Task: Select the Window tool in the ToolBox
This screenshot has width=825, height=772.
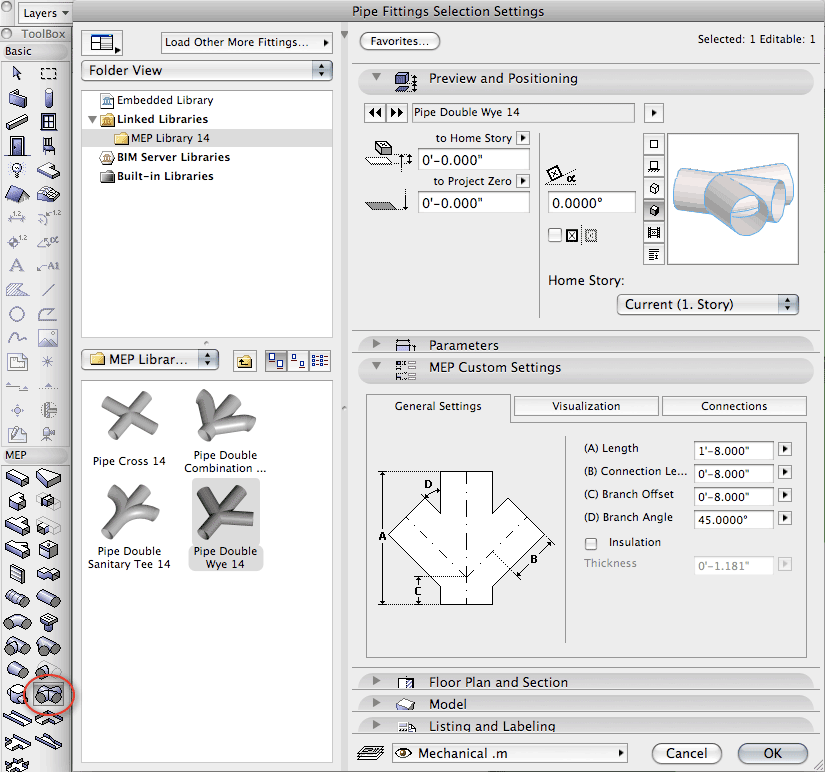Action: [48, 122]
